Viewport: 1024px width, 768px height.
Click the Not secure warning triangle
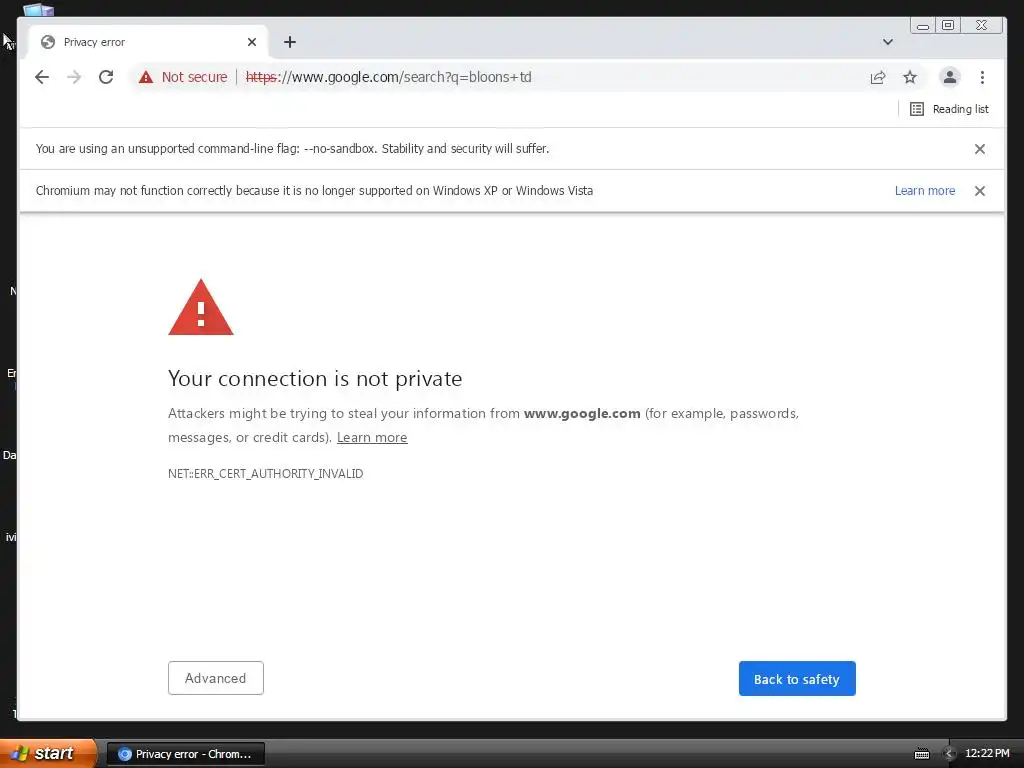[x=146, y=77]
